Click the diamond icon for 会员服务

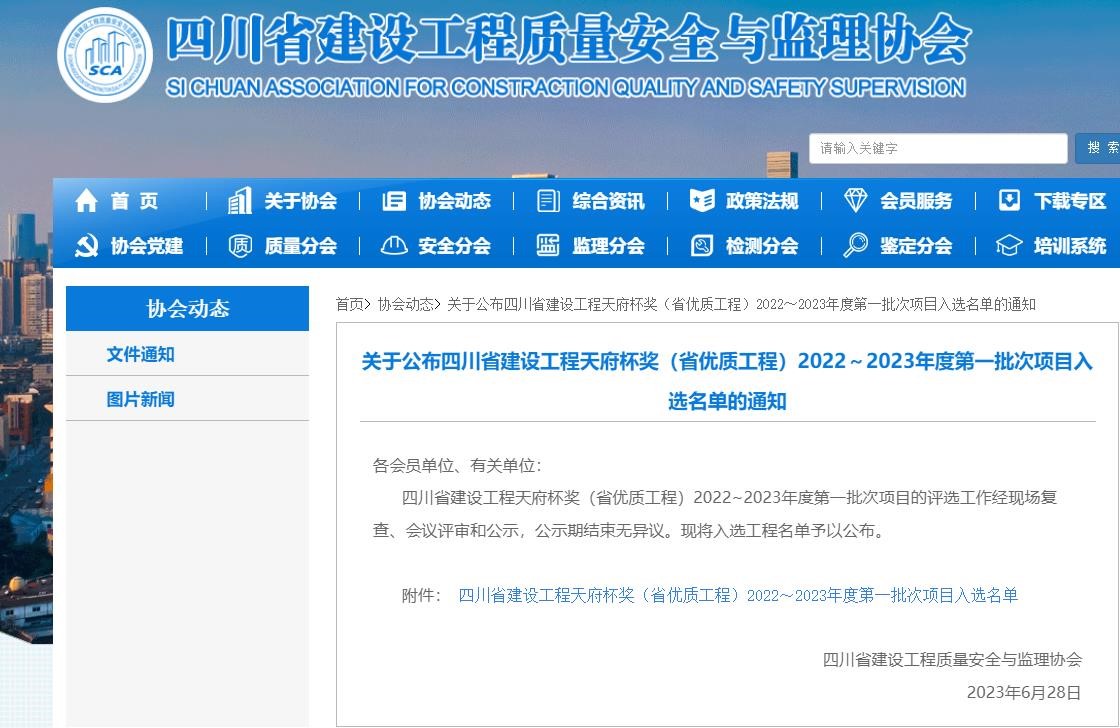tap(856, 201)
